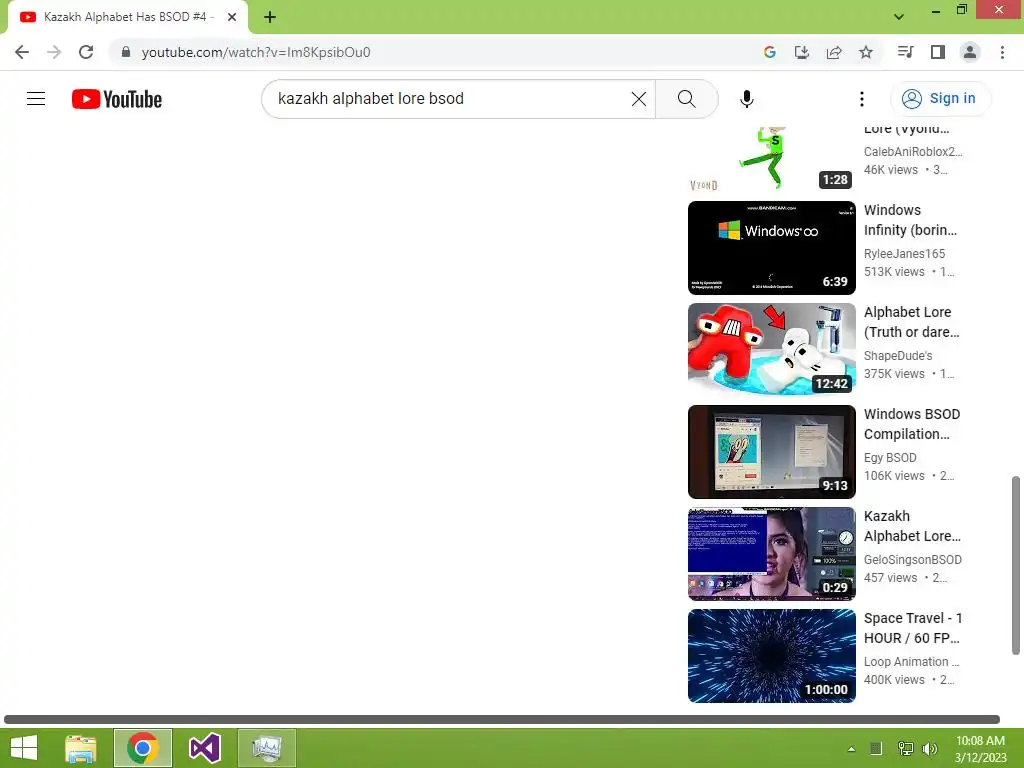Screen dimensions: 1024x768
Task: Open the volume control in the tray
Action: (x=930, y=748)
